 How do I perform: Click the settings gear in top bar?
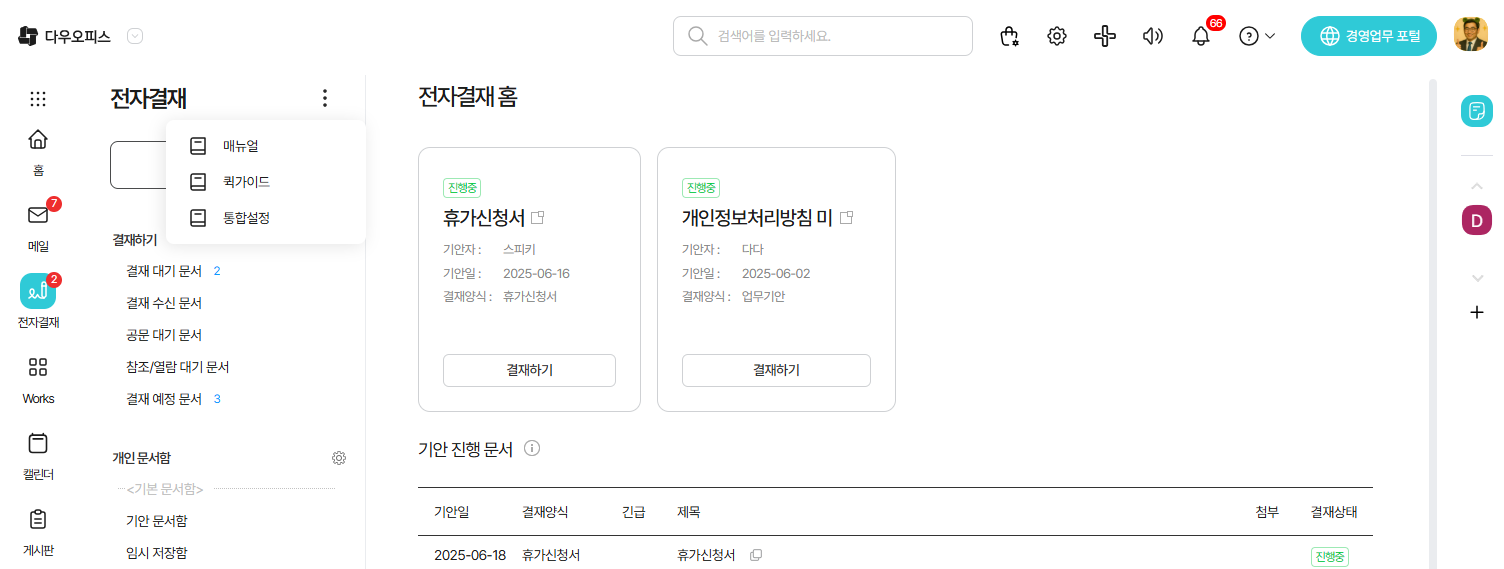(x=1056, y=36)
